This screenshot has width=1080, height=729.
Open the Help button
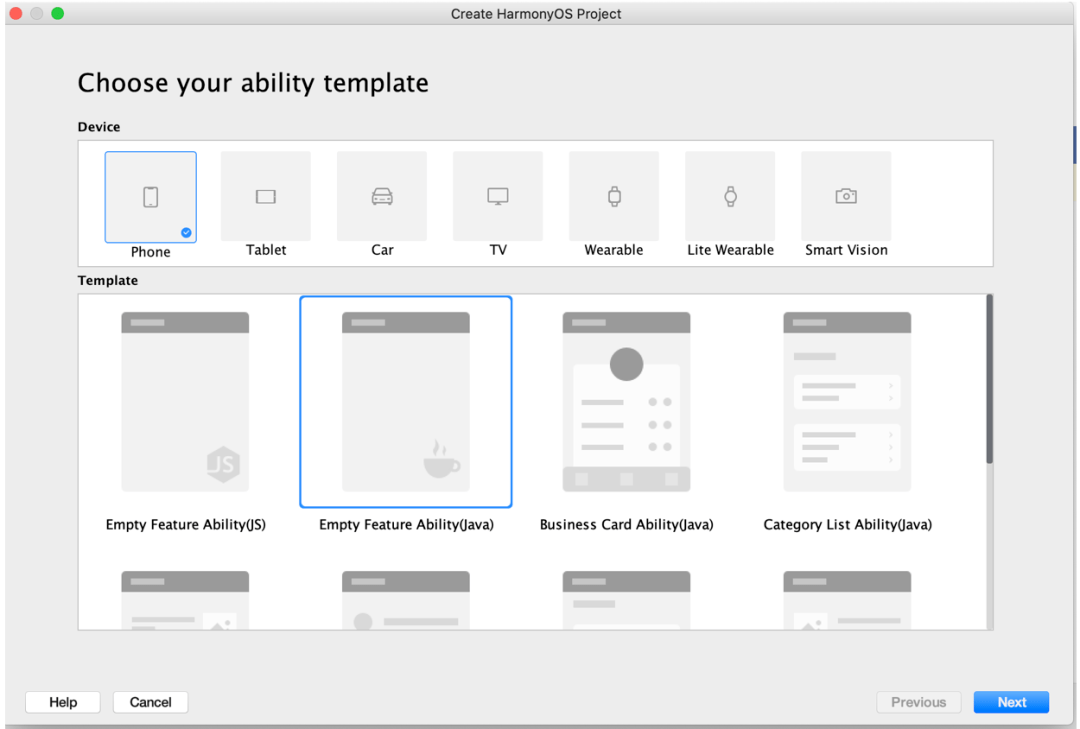(x=63, y=702)
